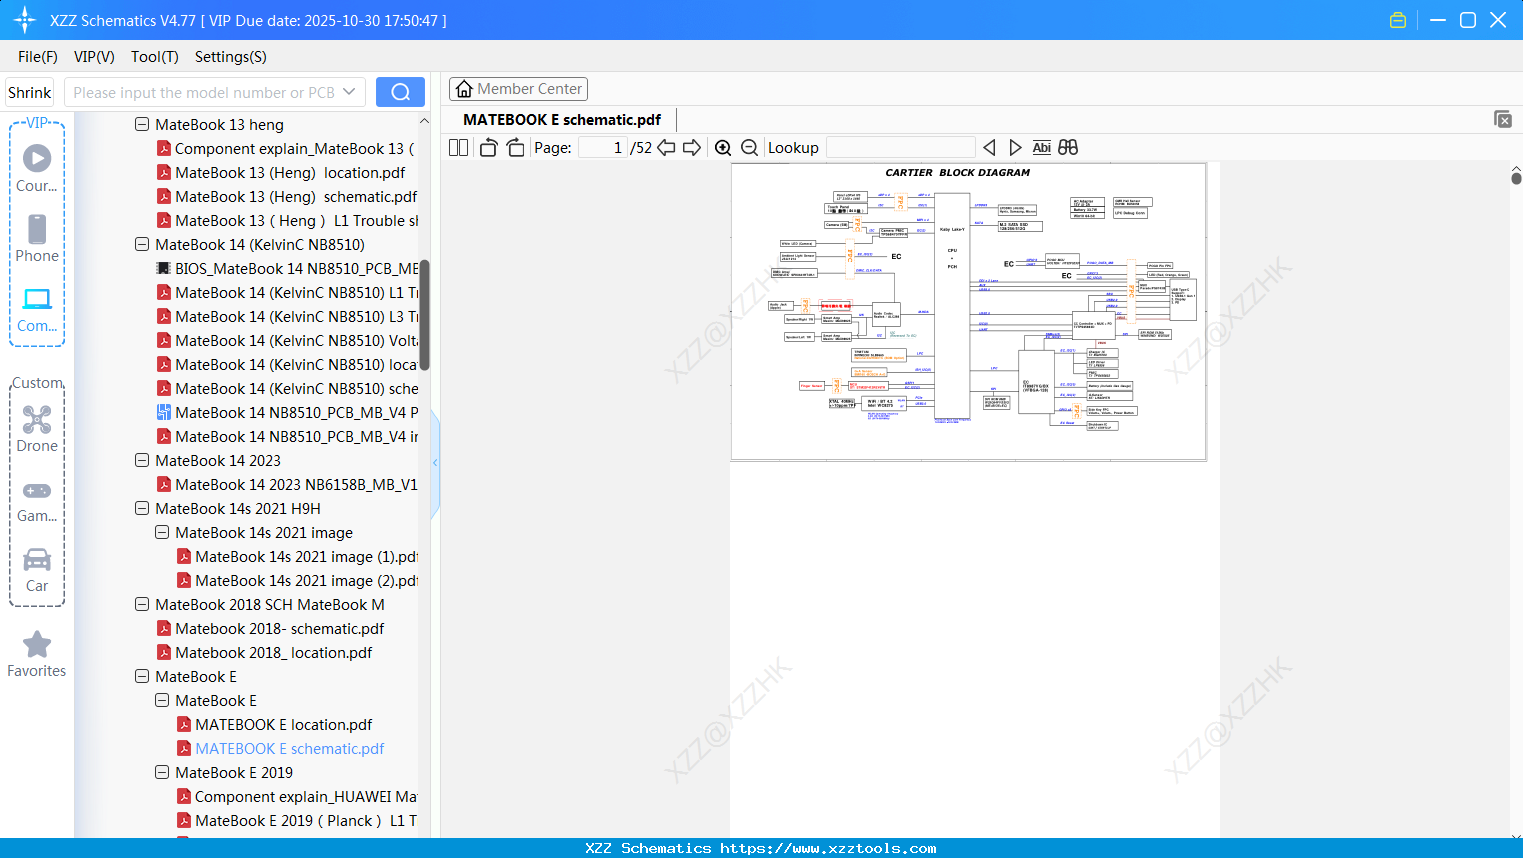This screenshot has width=1523, height=858.
Task: Open the File(F) menu
Action: [38, 57]
